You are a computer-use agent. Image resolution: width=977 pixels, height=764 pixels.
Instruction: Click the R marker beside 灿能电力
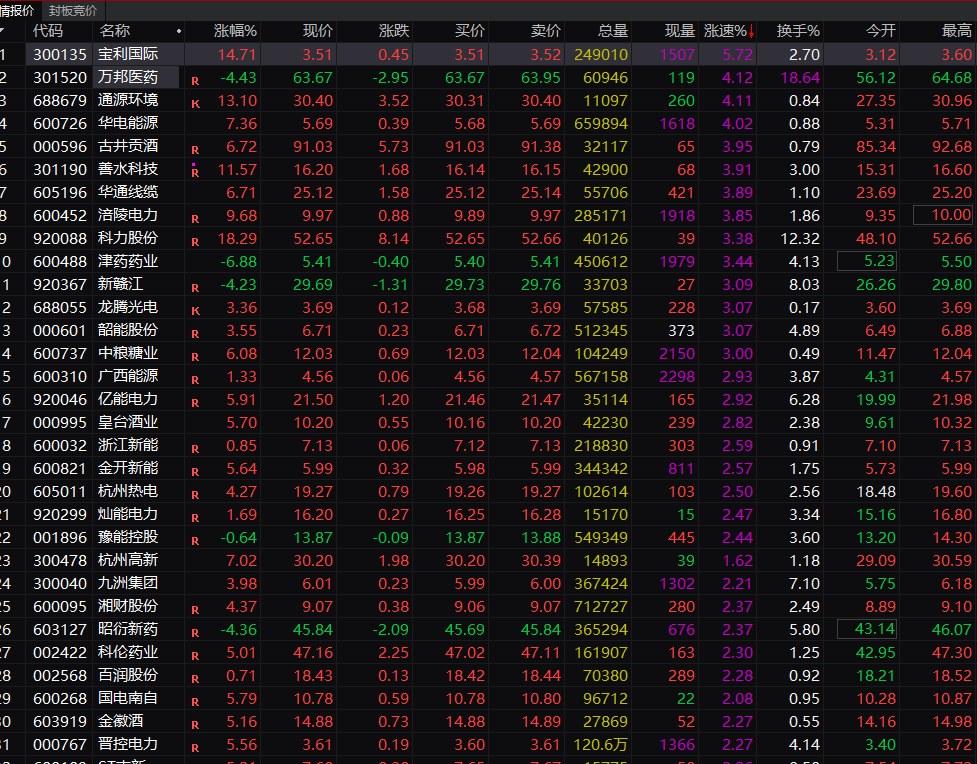pyautogui.click(x=195, y=518)
